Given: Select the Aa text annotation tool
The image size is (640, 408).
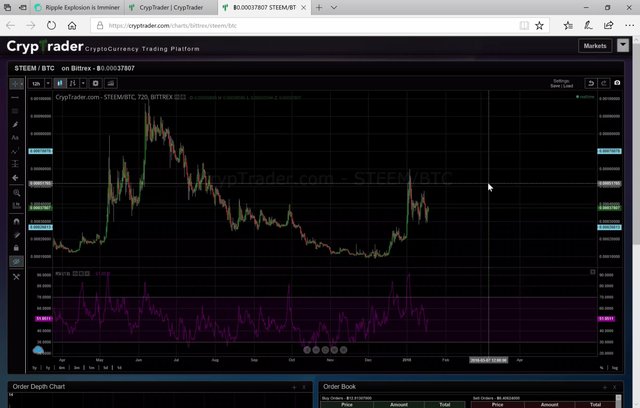Looking at the screenshot, I should pyautogui.click(x=16, y=137).
